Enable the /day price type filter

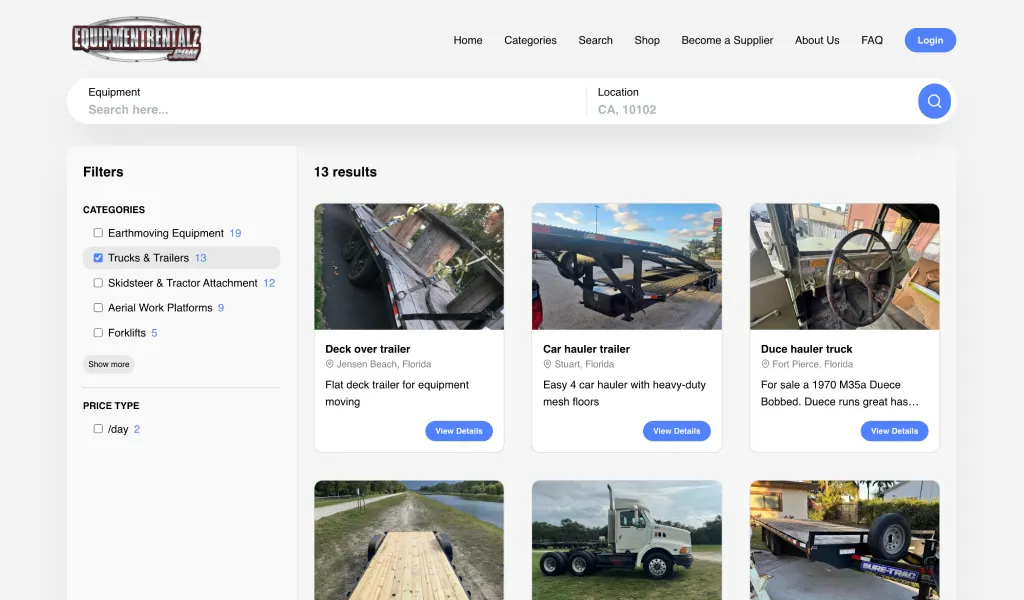tap(97, 428)
